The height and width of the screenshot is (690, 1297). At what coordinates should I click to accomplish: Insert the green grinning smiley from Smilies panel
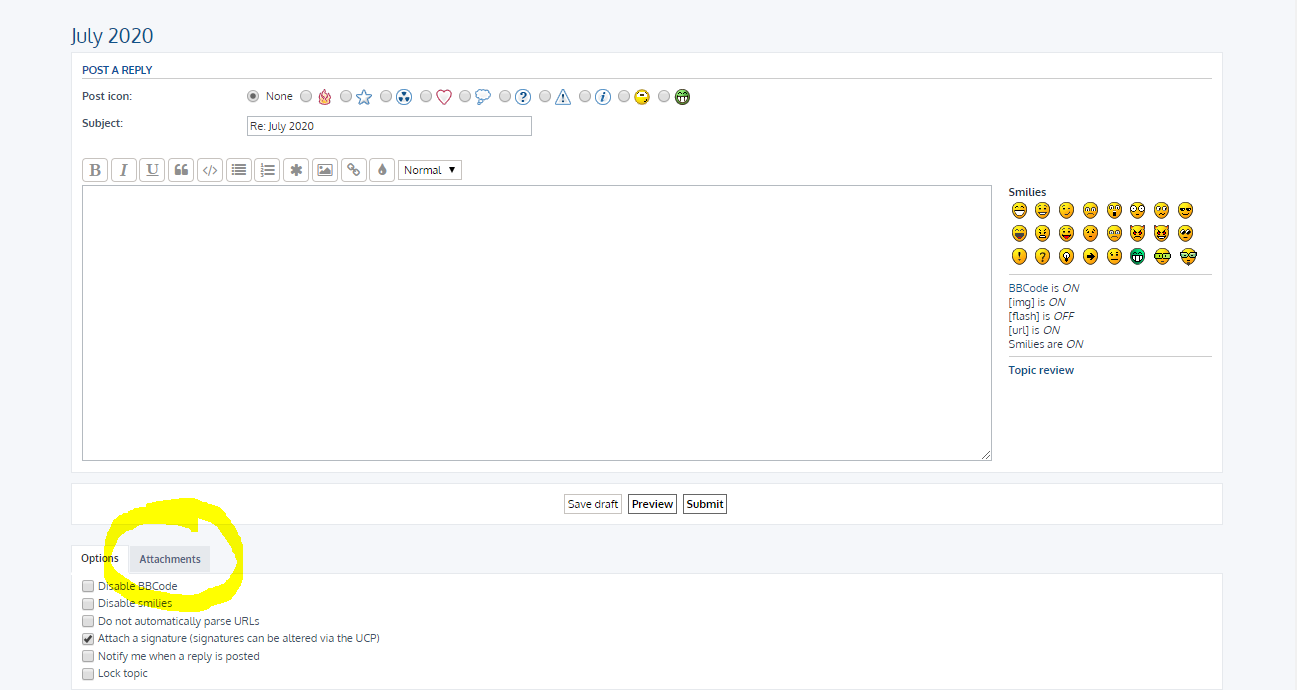coord(1137,256)
